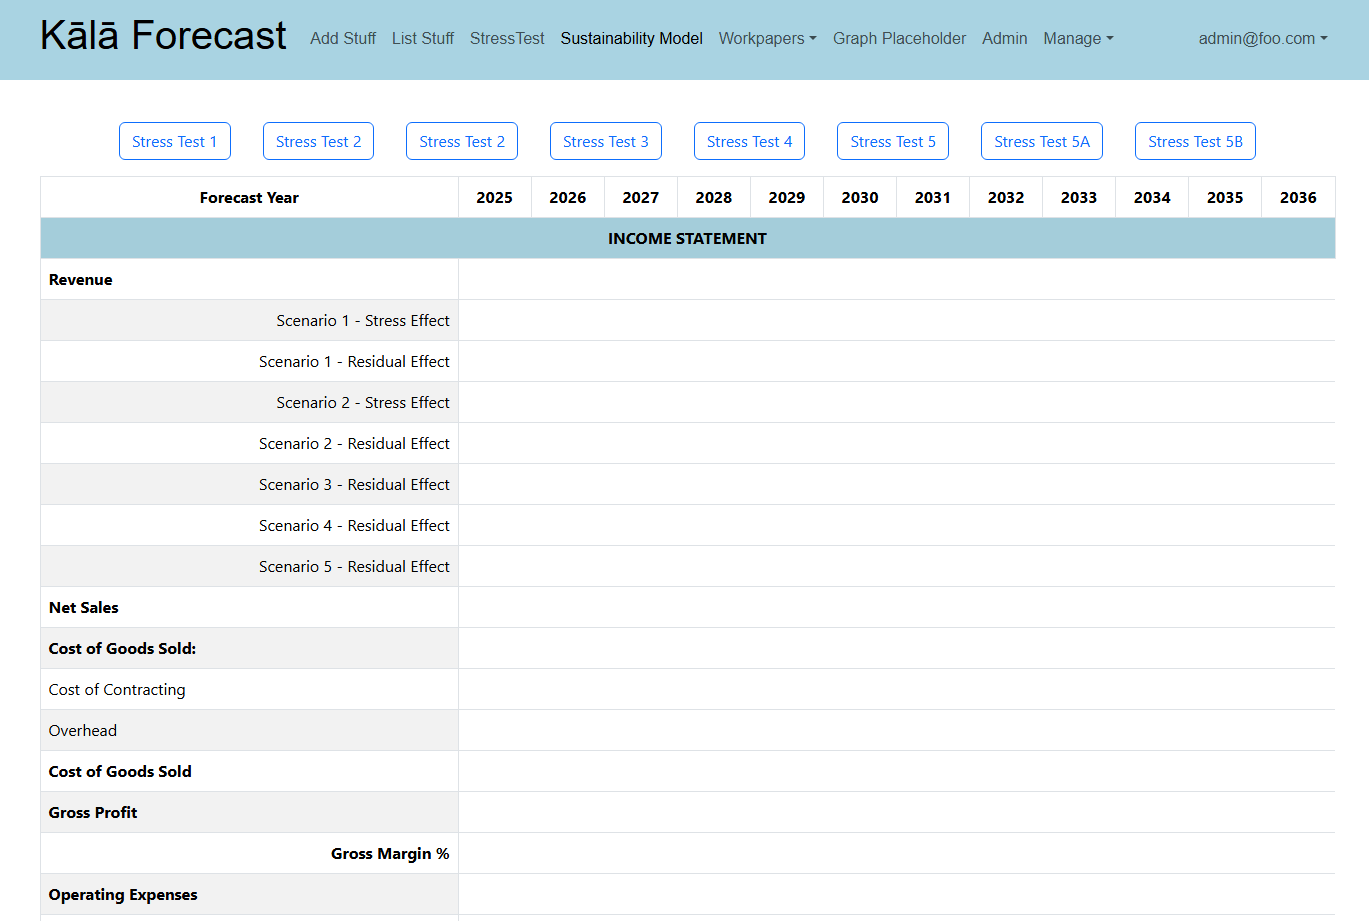This screenshot has width=1369, height=921.
Task: Trigger the Stress Test 5A button
Action: (1041, 141)
